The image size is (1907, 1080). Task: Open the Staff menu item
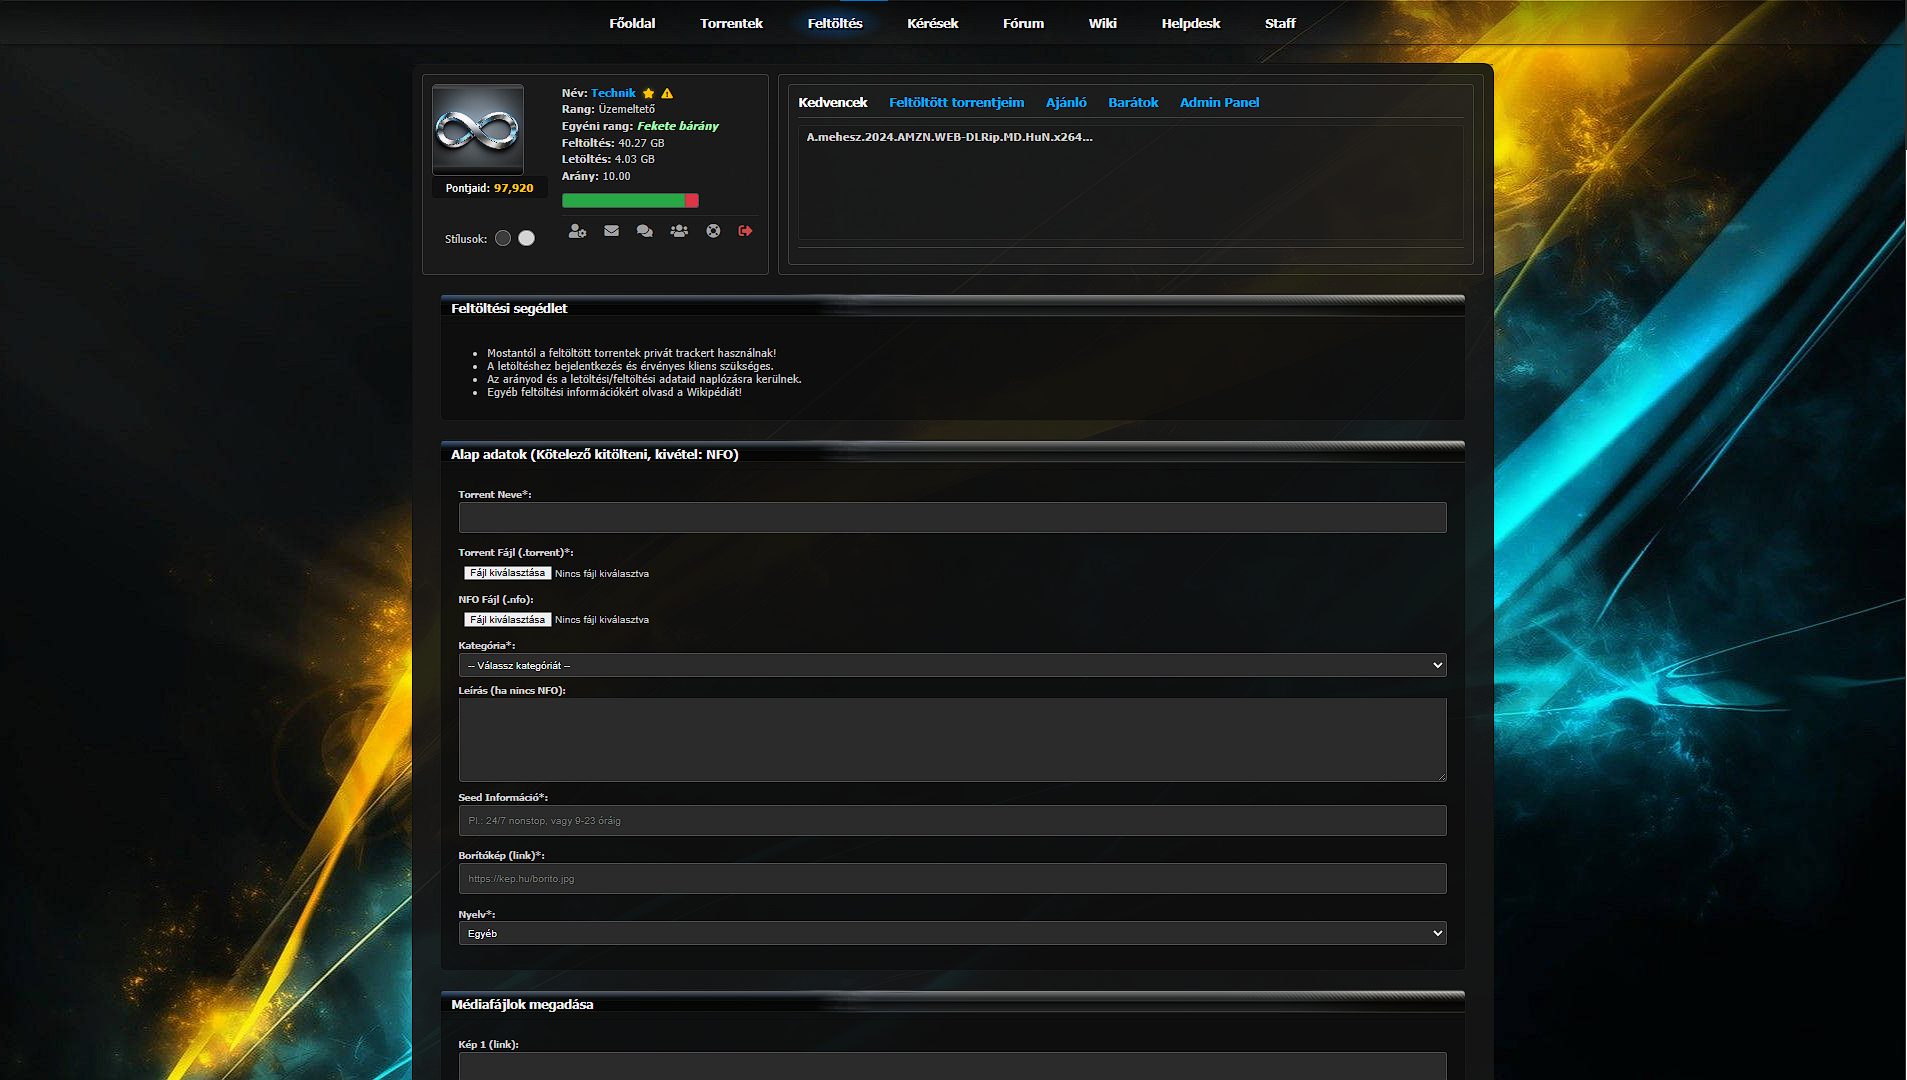point(1280,23)
